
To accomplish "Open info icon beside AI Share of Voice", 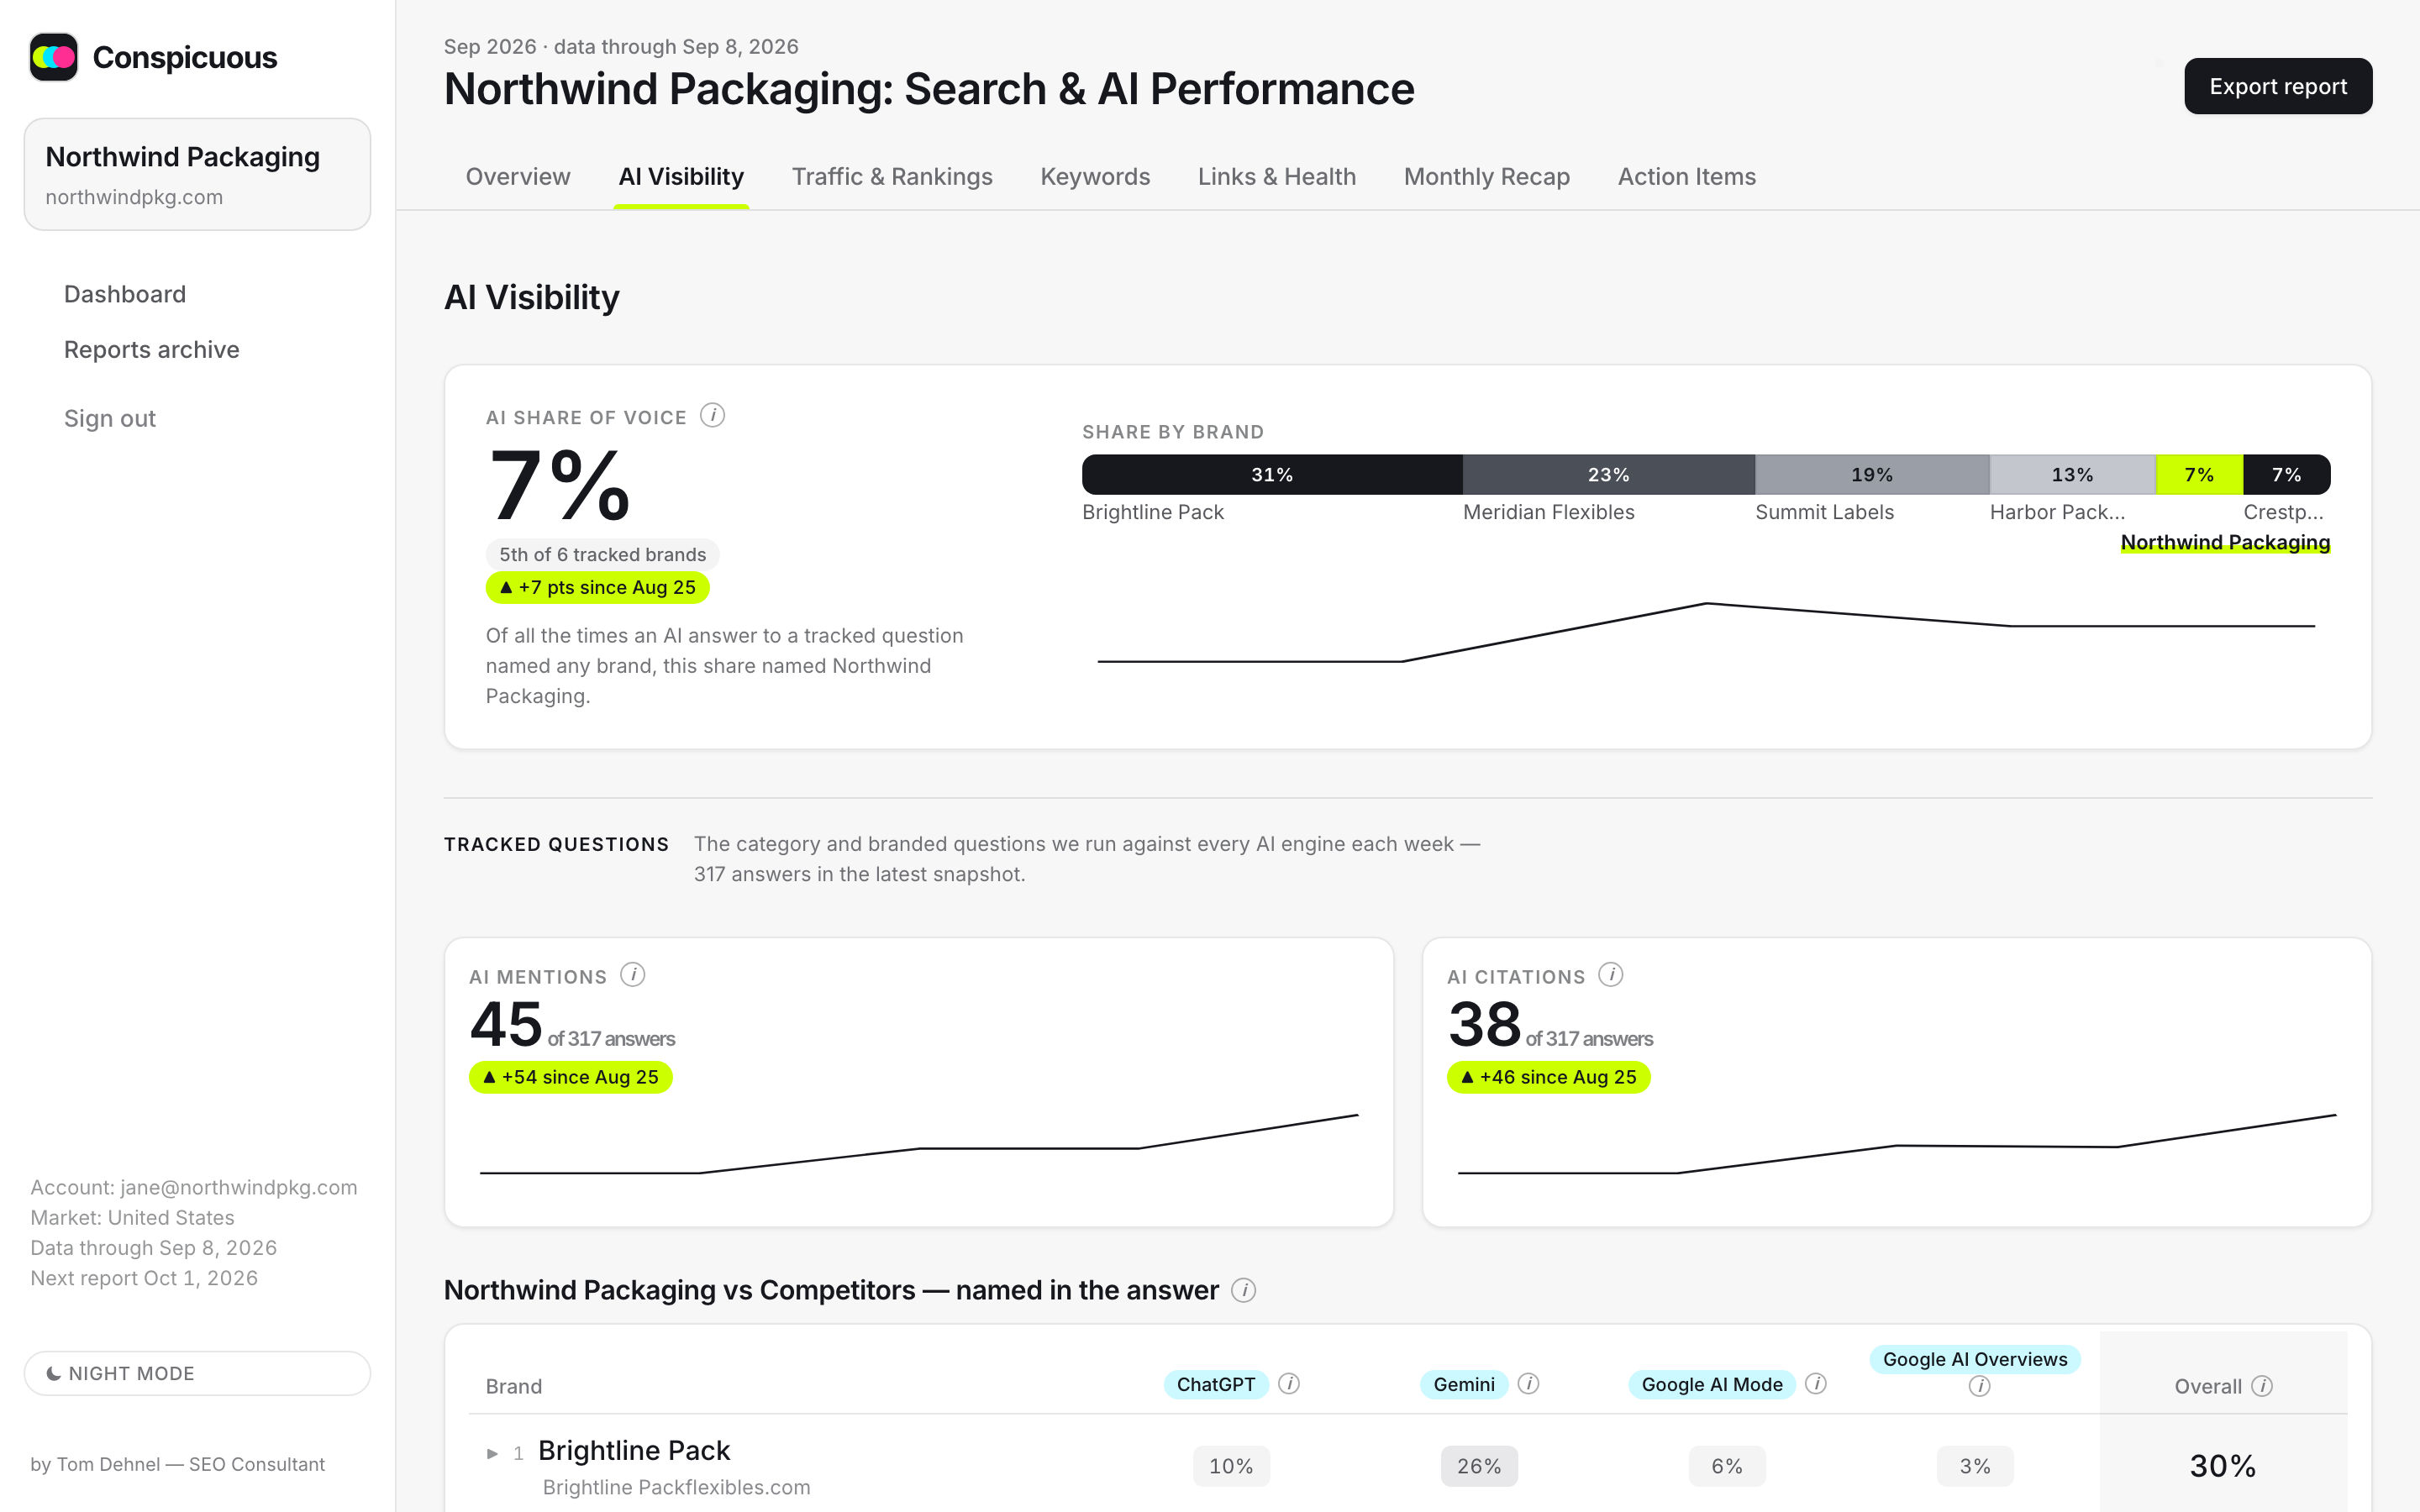I will pyautogui.click(x=712, y=415).
